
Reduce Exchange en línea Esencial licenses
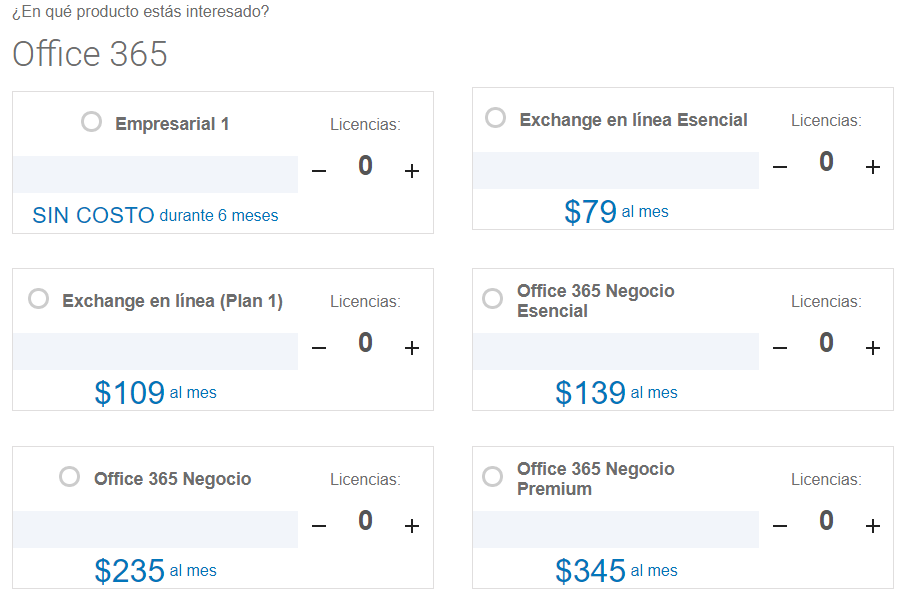pyautogui.click(x=780, y=167)
